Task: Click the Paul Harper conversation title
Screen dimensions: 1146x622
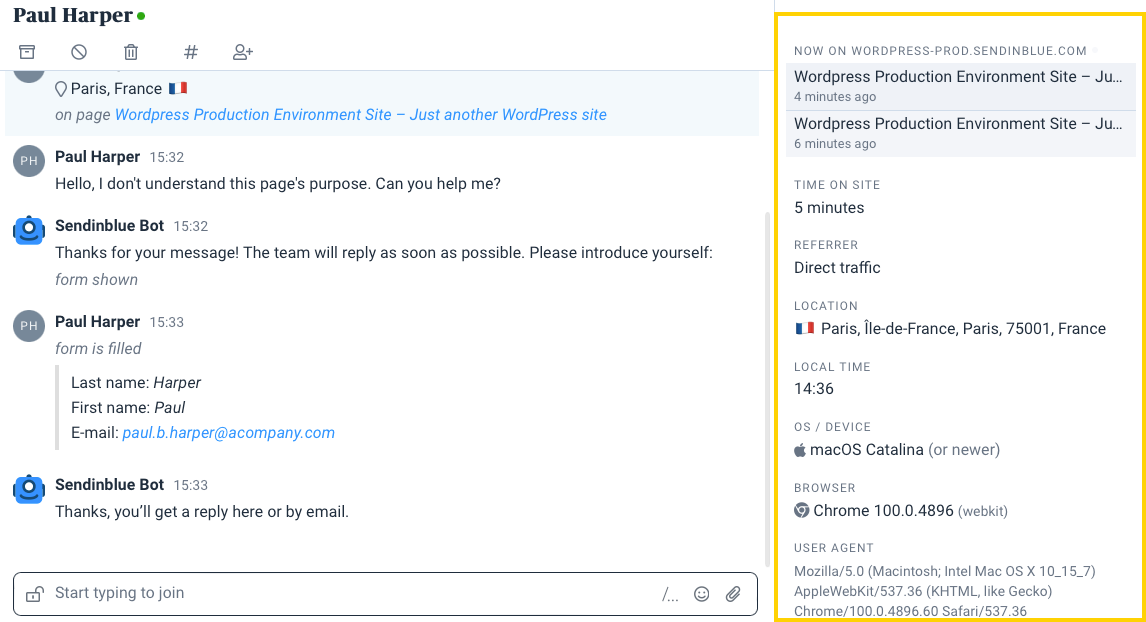Action: (73, 15)
